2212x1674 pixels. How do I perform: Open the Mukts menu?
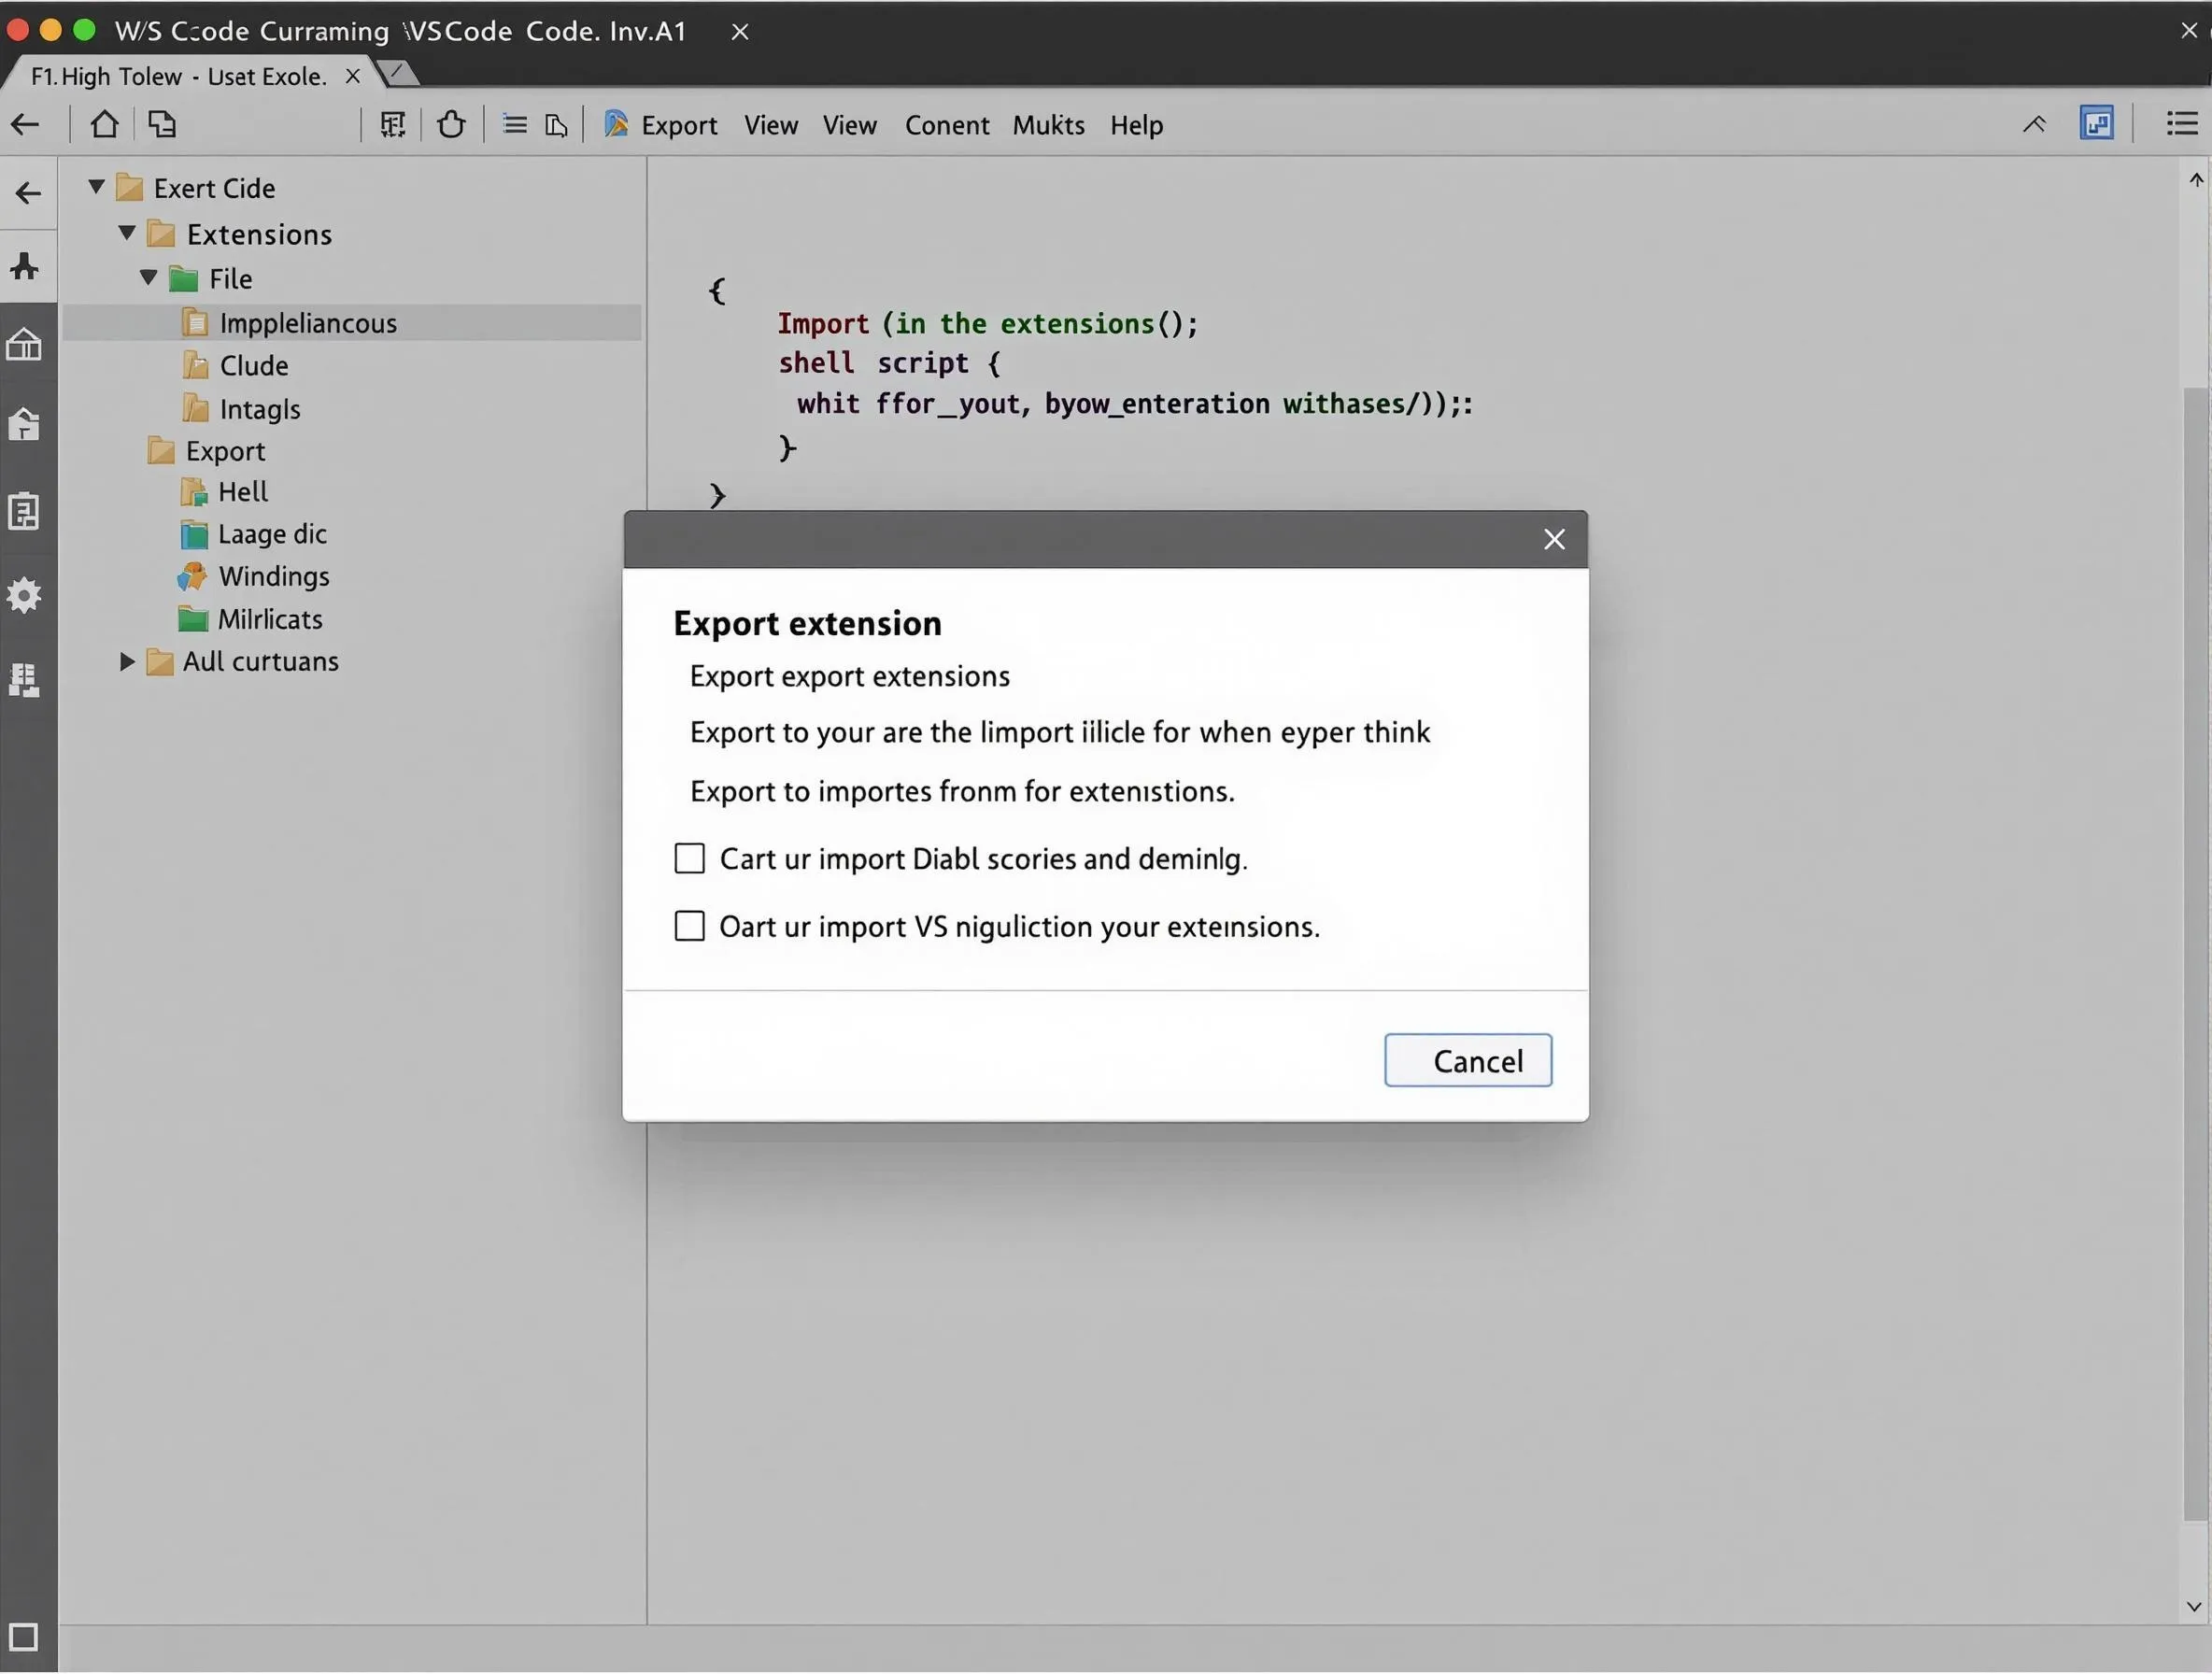[1048, 125]
